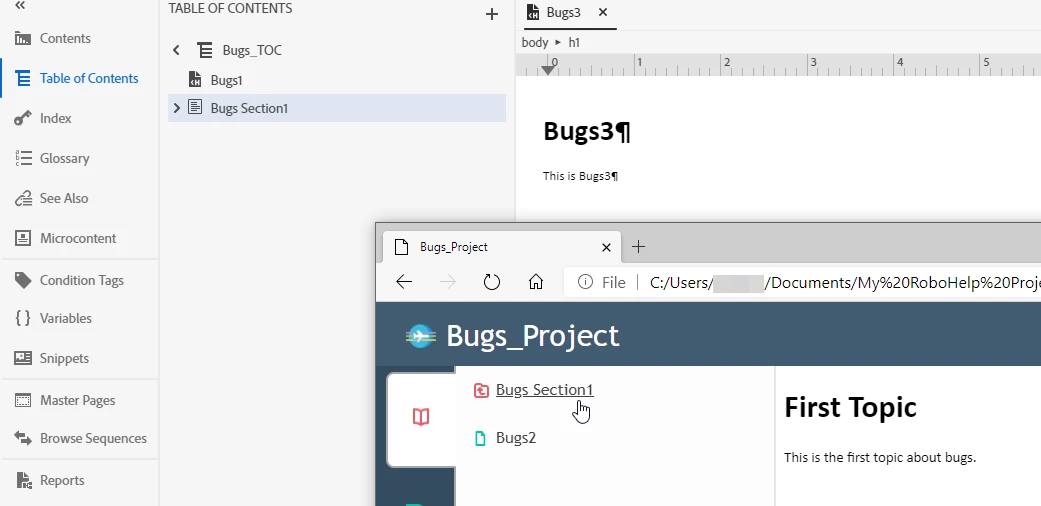The image size is (1041, 506).
Task: Click the Microcontent icon
Action: pyautogui.click(x=23, y=238)
